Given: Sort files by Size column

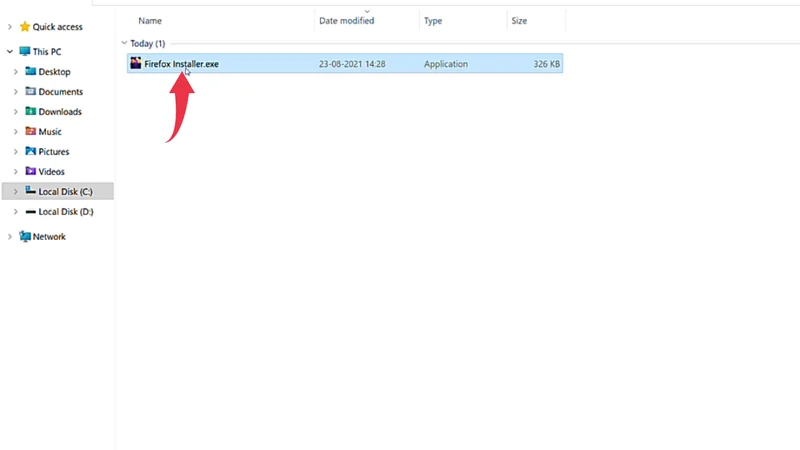Looking at the screenshot, I should pos(519,20).
